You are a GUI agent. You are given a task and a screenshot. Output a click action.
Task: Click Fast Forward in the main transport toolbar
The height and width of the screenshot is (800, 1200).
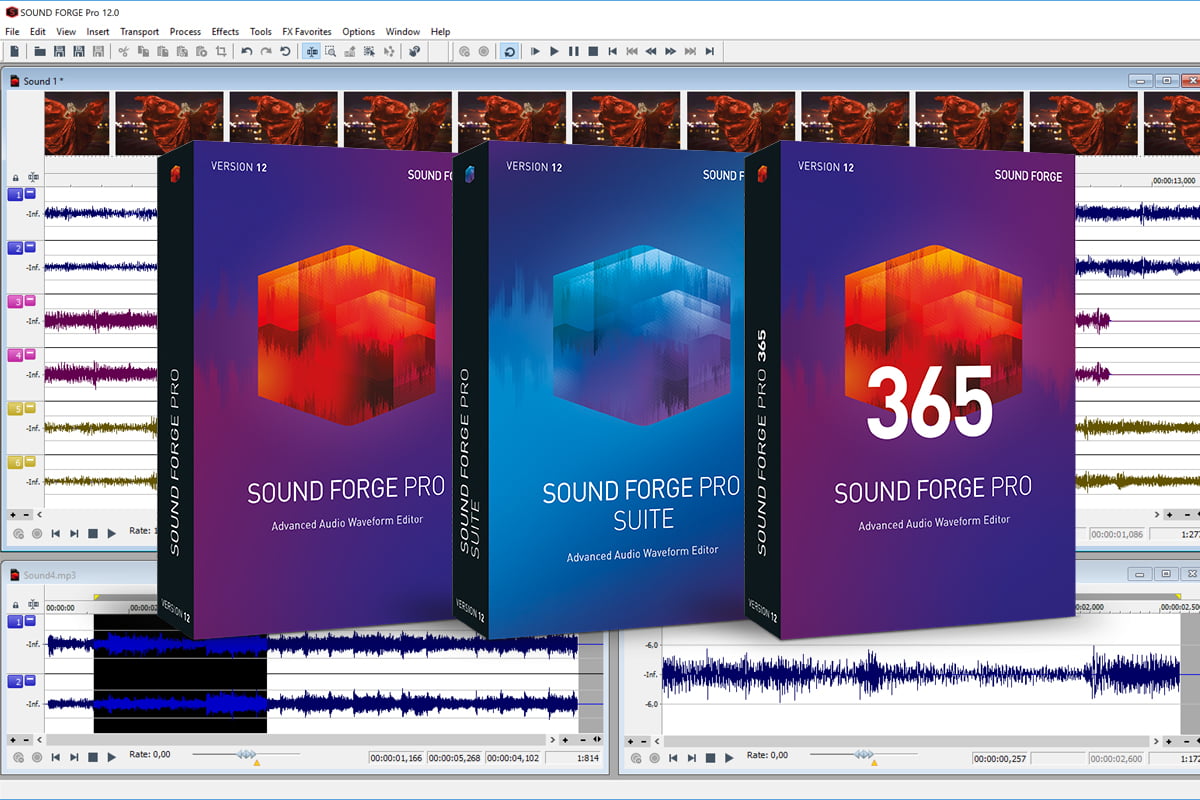[670, 51]
